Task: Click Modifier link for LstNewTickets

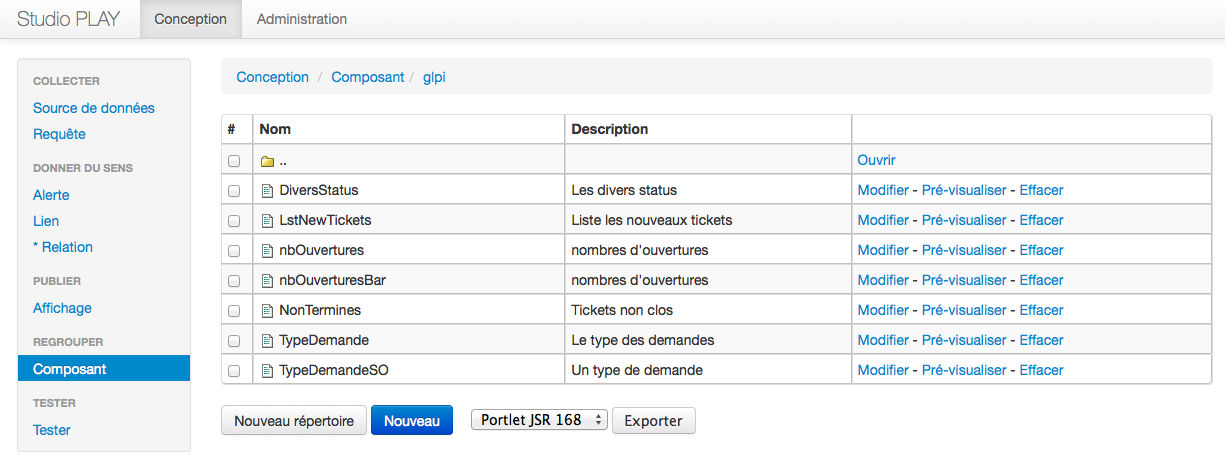Action: (x=883, y=220)
